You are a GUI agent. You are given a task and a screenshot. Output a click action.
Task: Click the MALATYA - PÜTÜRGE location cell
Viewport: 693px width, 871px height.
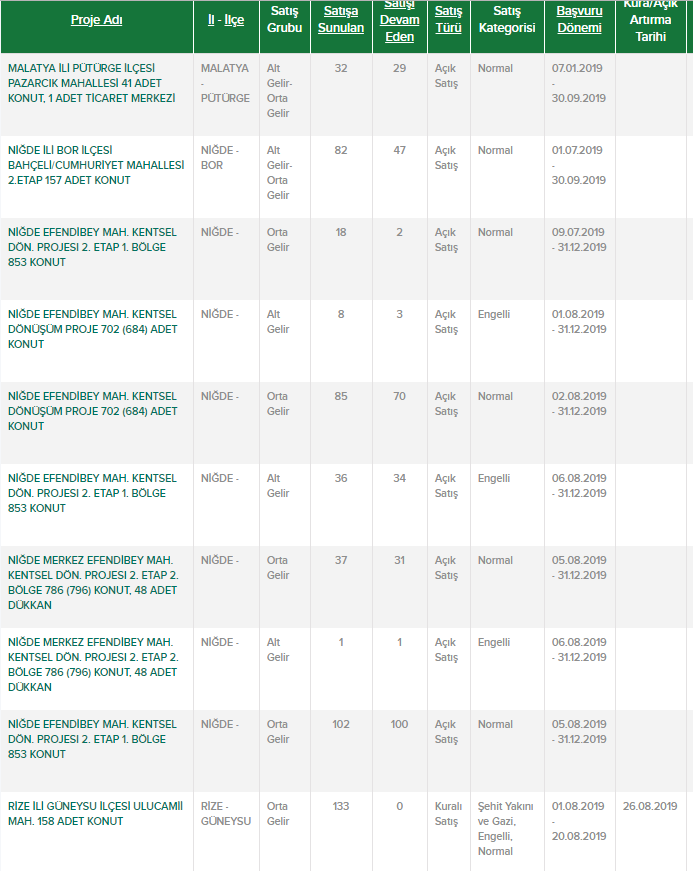point(225,83)
